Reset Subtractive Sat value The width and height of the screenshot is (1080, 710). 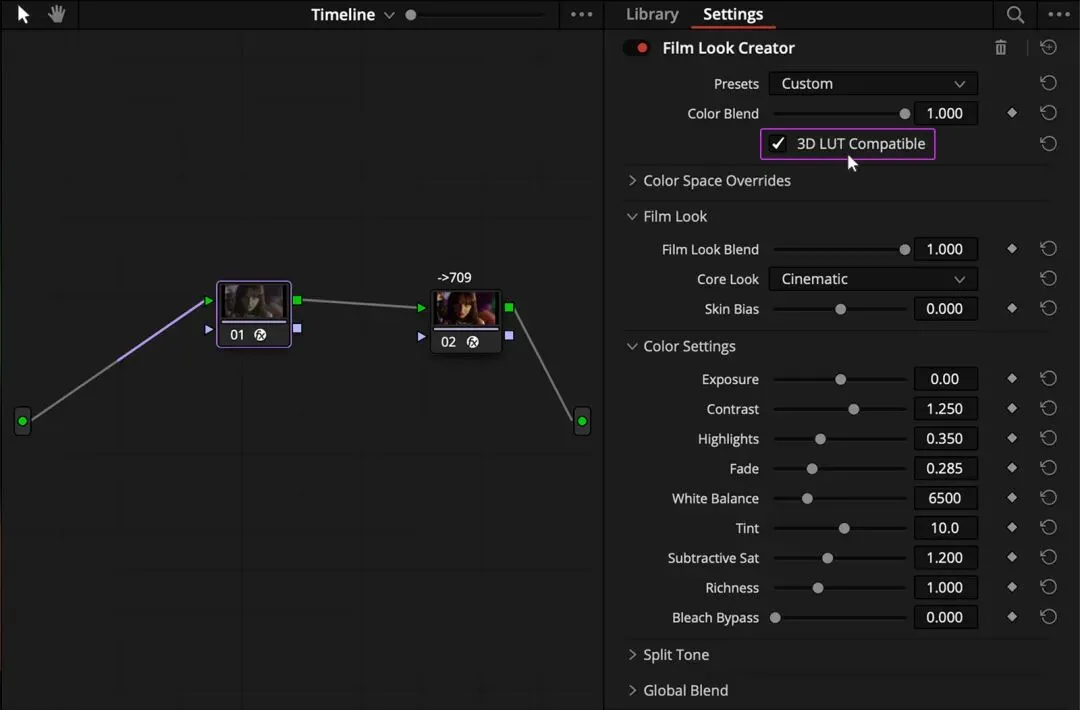point(1048,557)
